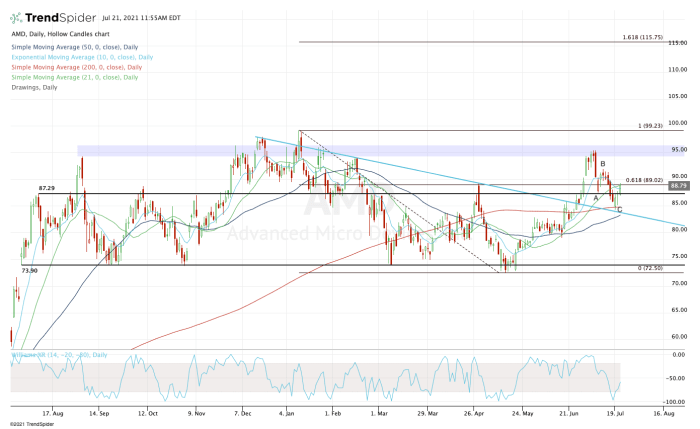Viewport: 700px width, 429px height.
Task: Select the Jul 21, 2021 11:55AM EDT timestamp
Action: [x=141, y=18]
